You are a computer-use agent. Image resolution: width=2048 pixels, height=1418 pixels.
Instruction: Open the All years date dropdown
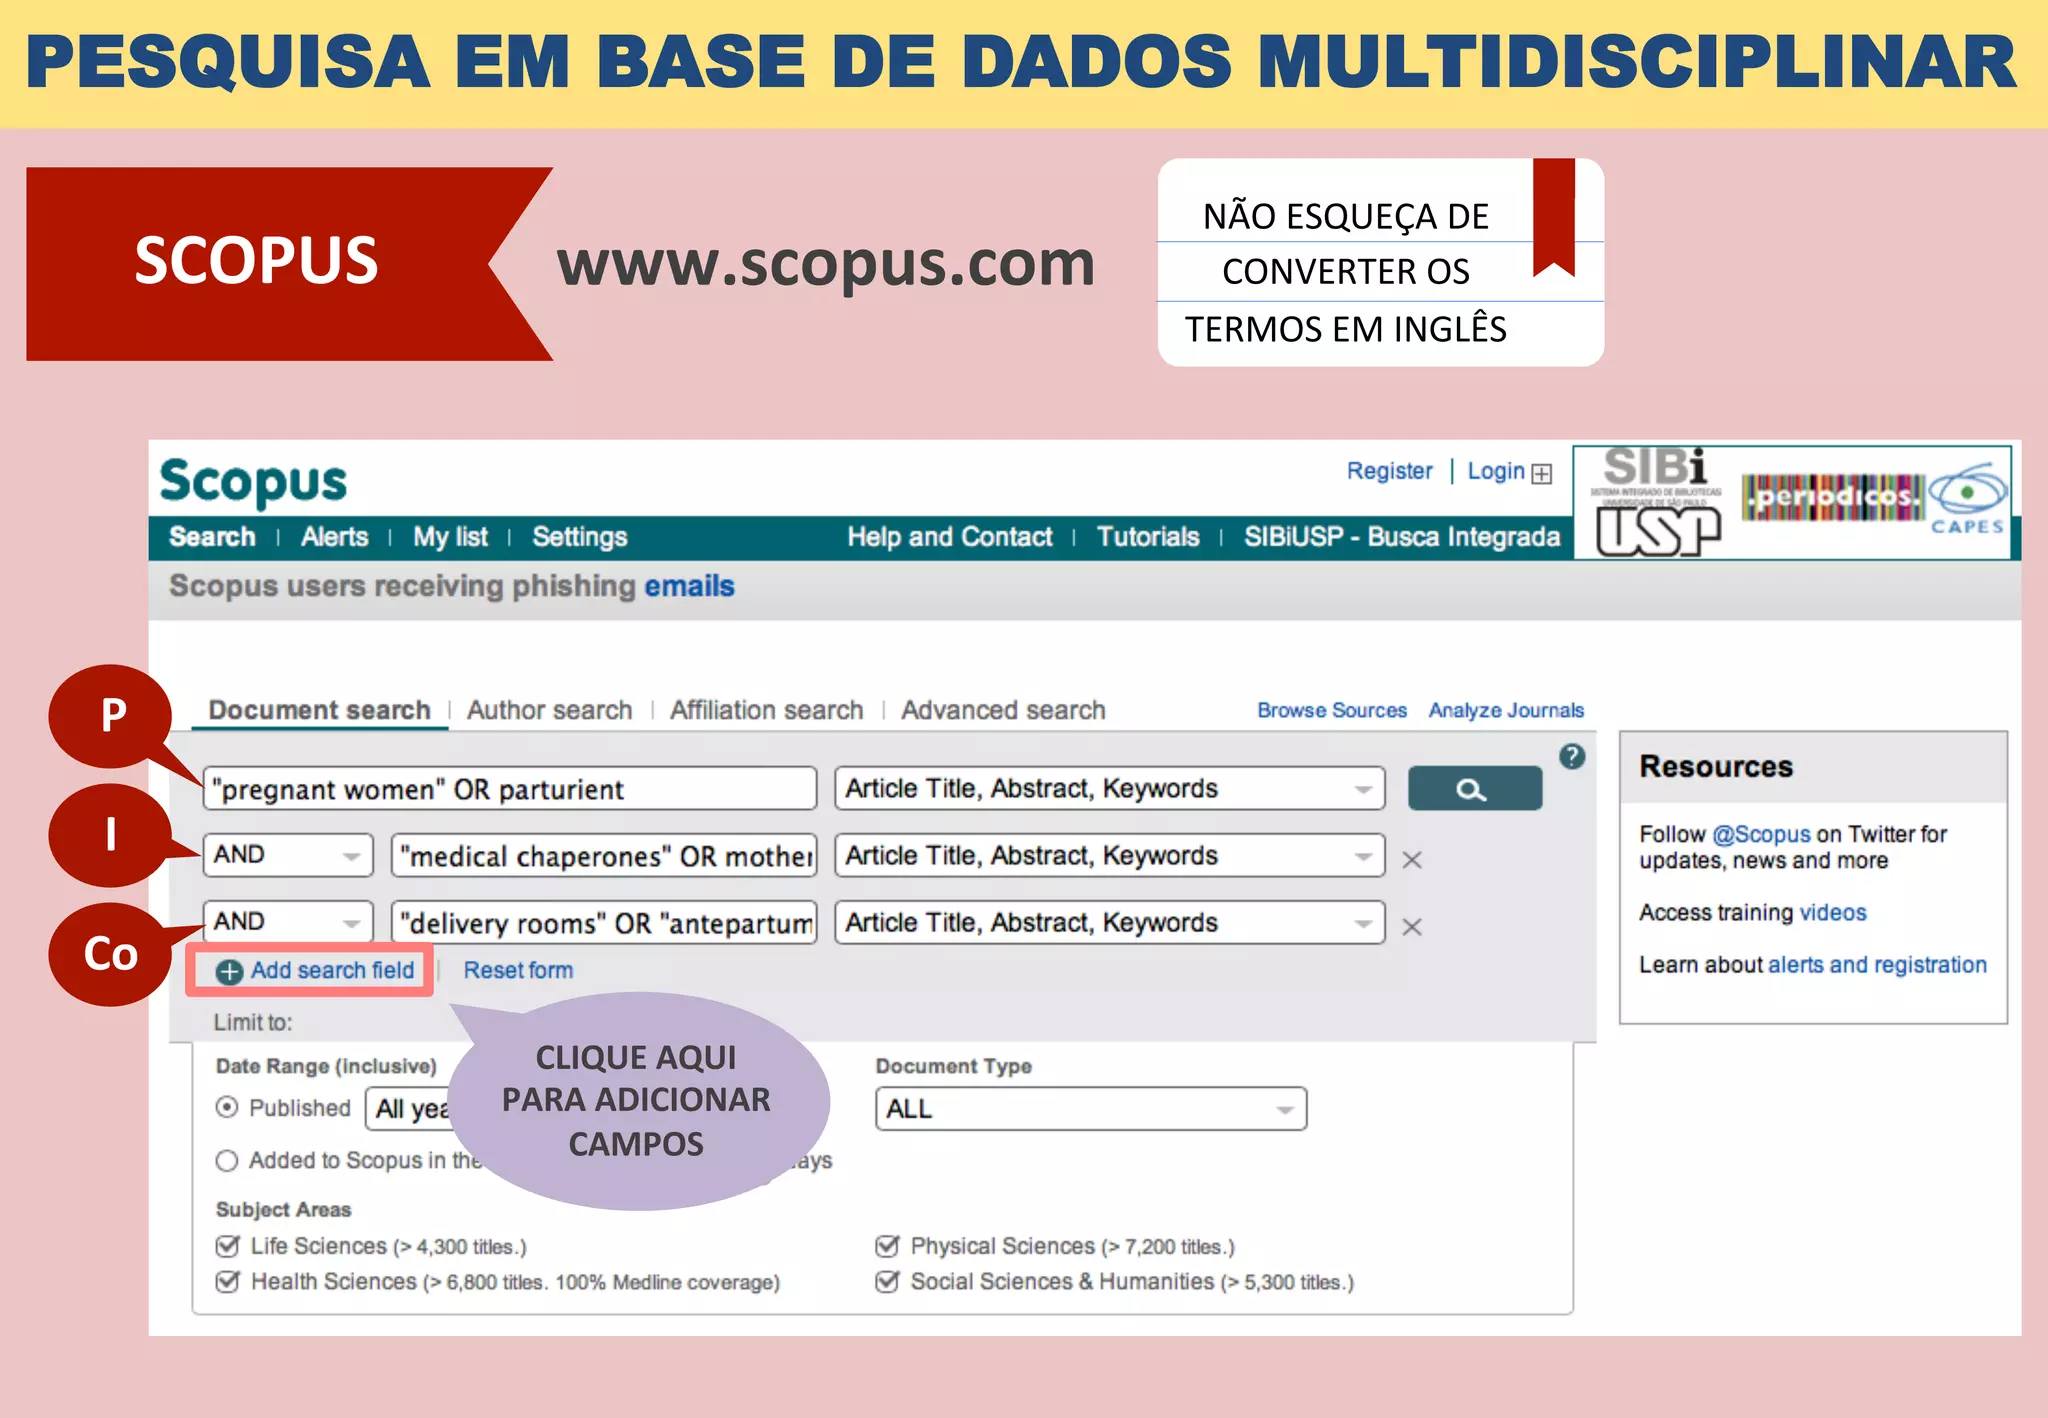coord(410,1109)
